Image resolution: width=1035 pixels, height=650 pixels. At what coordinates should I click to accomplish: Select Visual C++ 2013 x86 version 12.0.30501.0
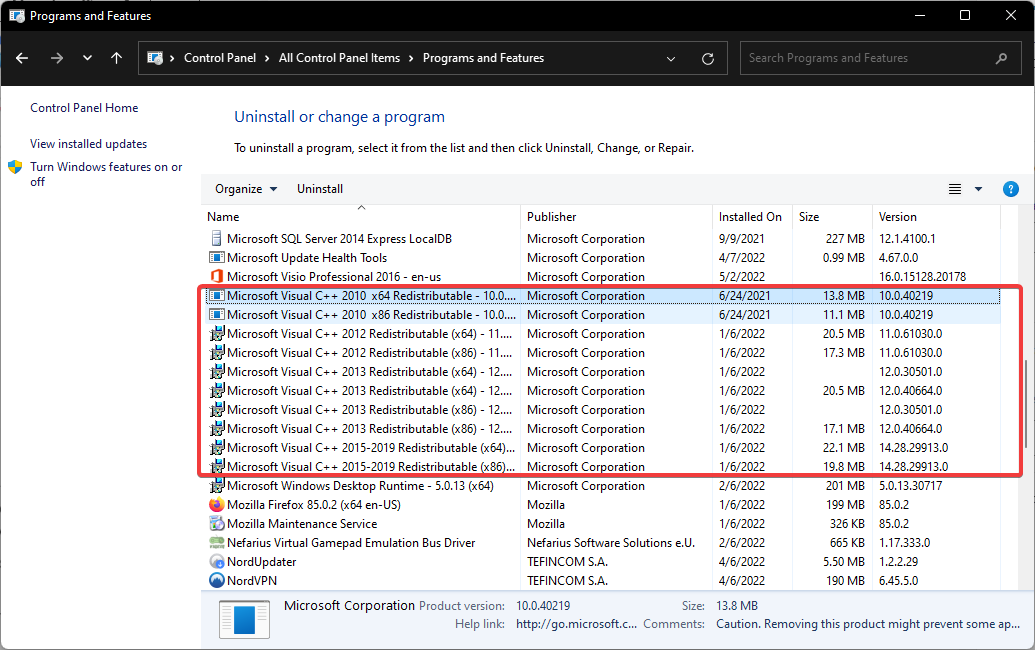click(370, 410)
